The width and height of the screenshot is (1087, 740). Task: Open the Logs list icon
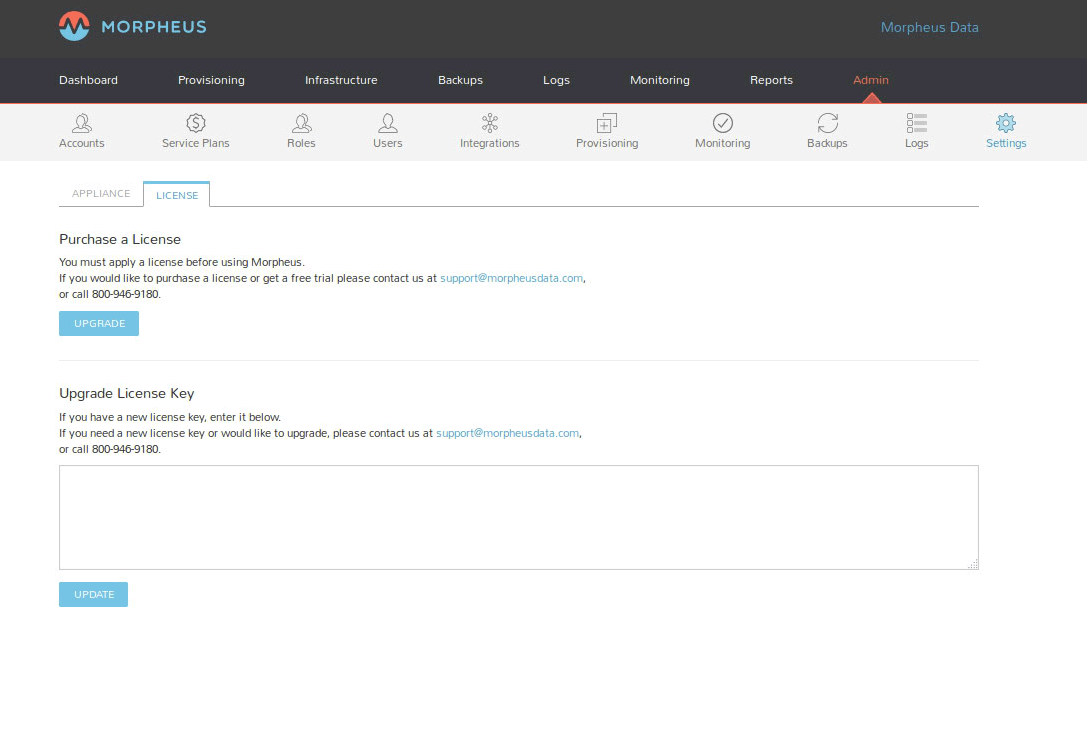(917, 123)
